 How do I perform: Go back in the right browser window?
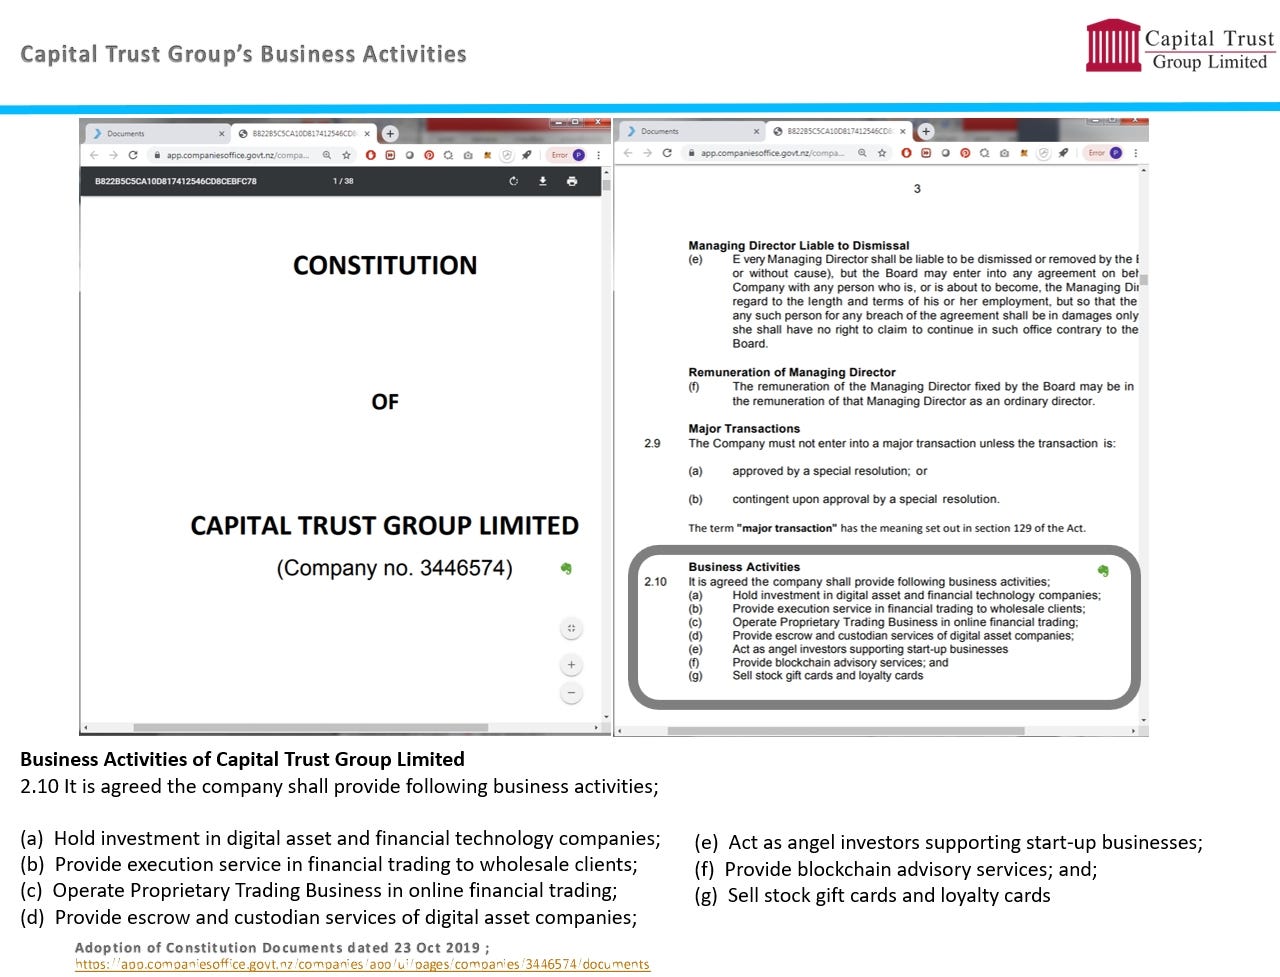(628, 153)
